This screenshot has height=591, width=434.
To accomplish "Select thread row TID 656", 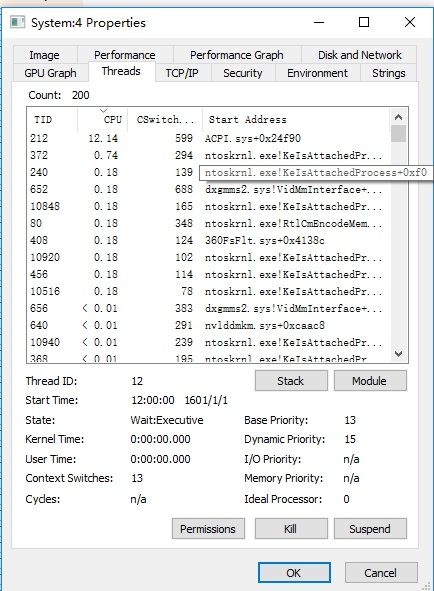I will 208,308.
